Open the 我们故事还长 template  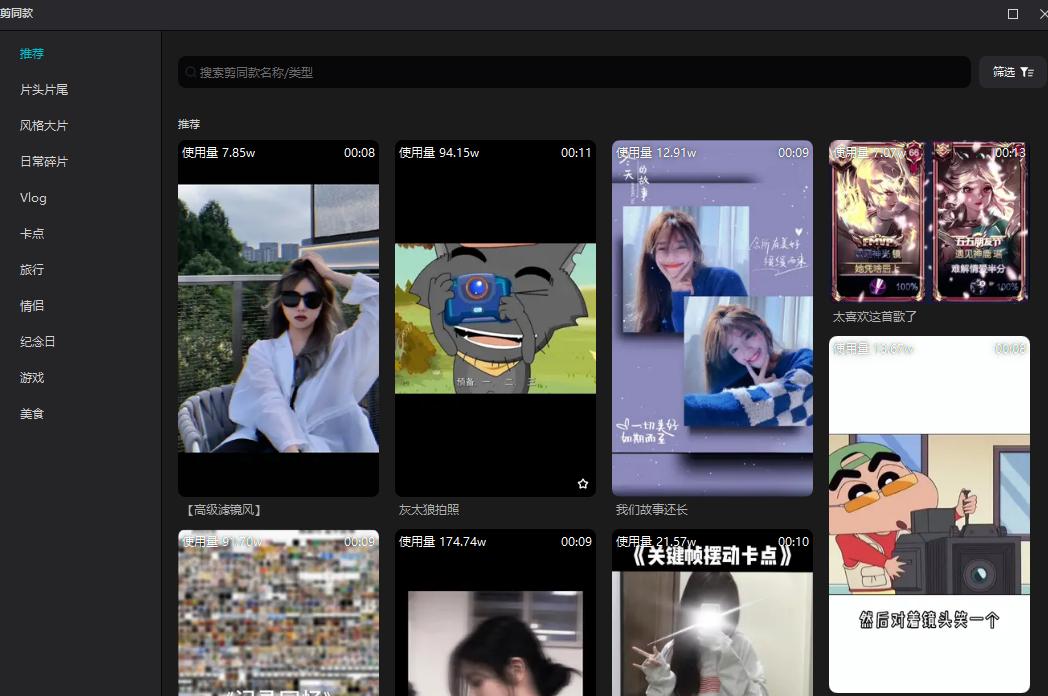click(712, 318)
